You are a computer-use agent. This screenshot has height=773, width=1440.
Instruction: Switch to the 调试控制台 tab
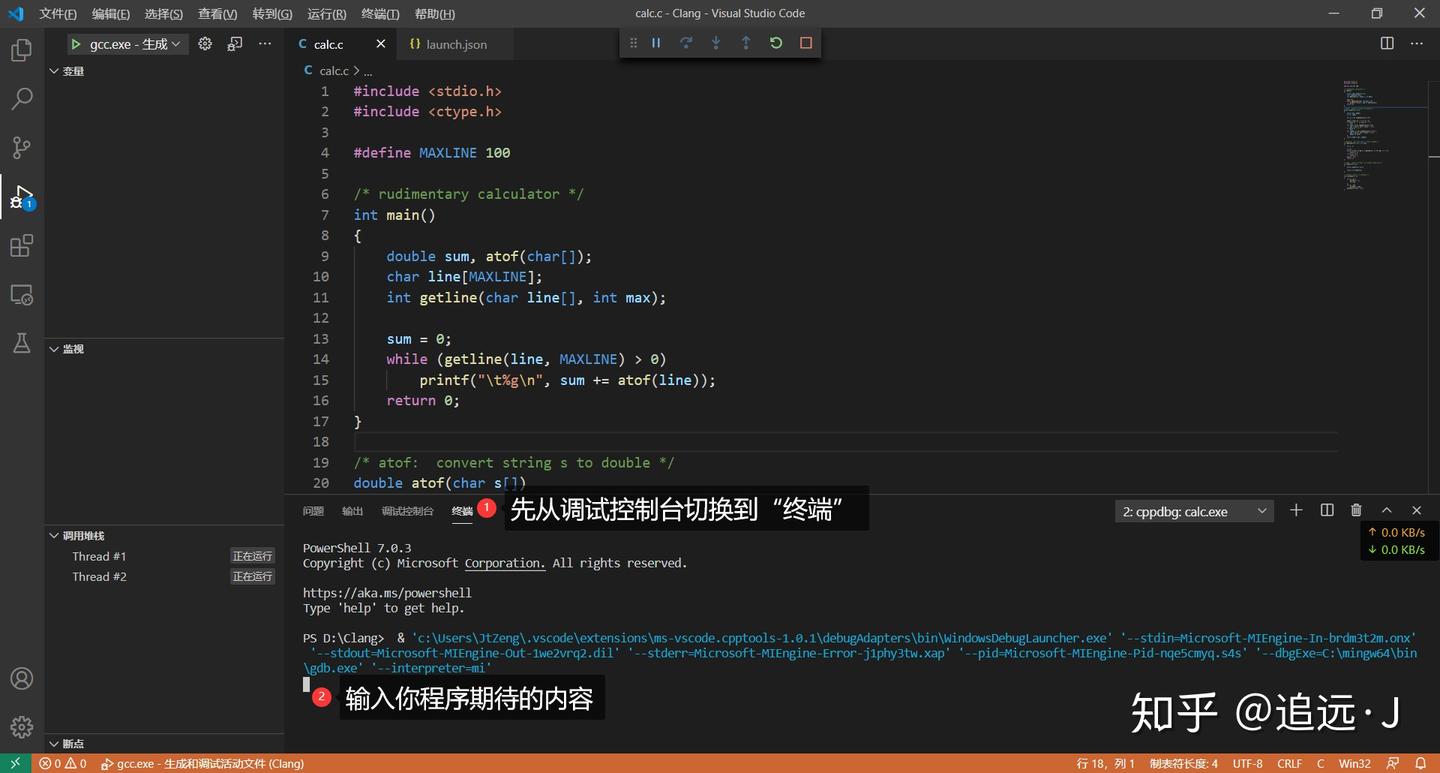[407, 510]
